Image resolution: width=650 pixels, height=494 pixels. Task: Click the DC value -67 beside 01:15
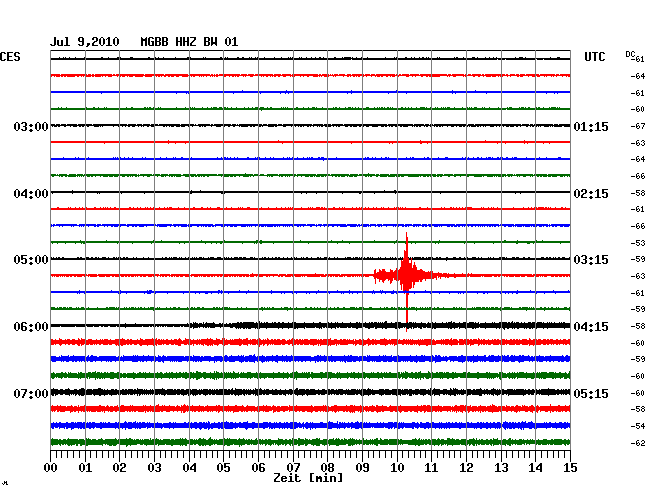pos(638,126)
